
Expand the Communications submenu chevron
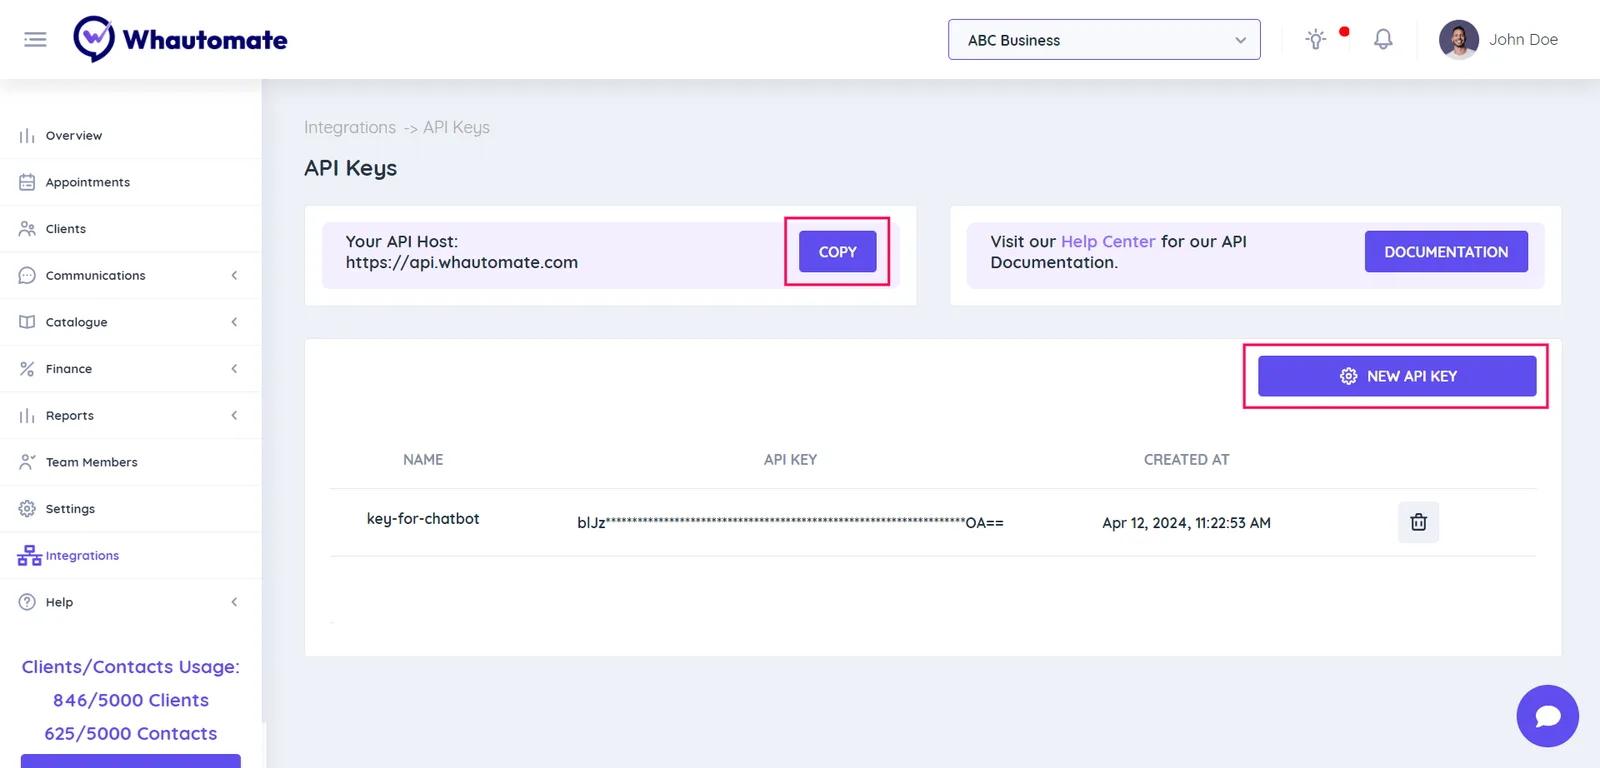(234, 275)
